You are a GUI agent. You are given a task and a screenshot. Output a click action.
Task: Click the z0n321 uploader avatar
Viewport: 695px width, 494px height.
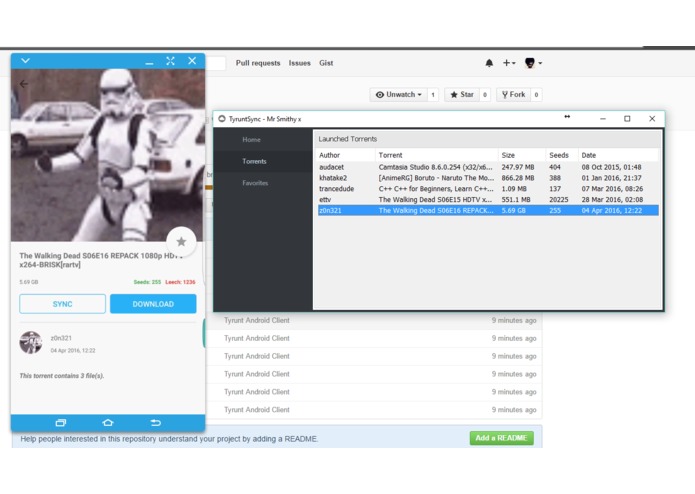pyautogui.click(x=31, y=342)
